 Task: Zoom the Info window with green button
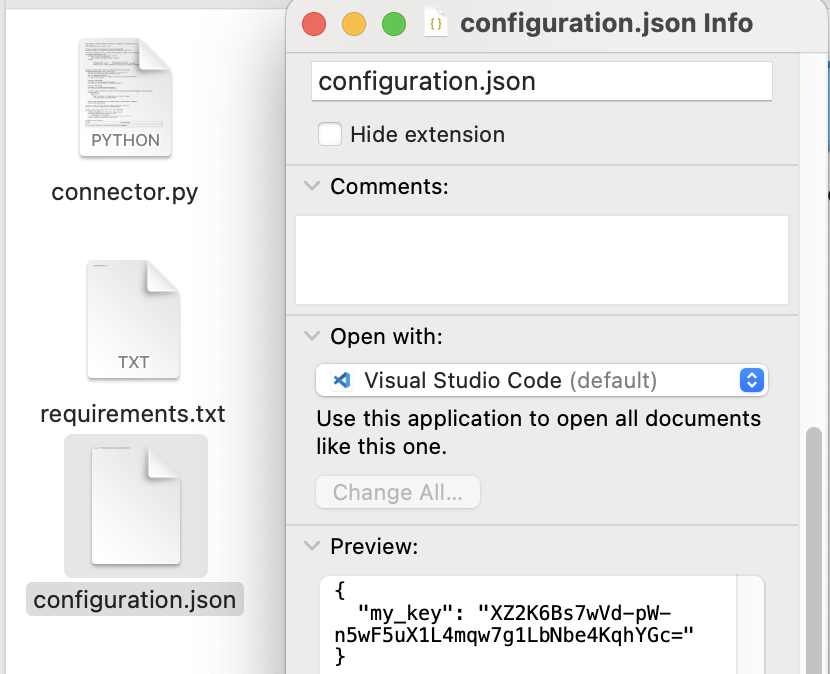[394, 24]
